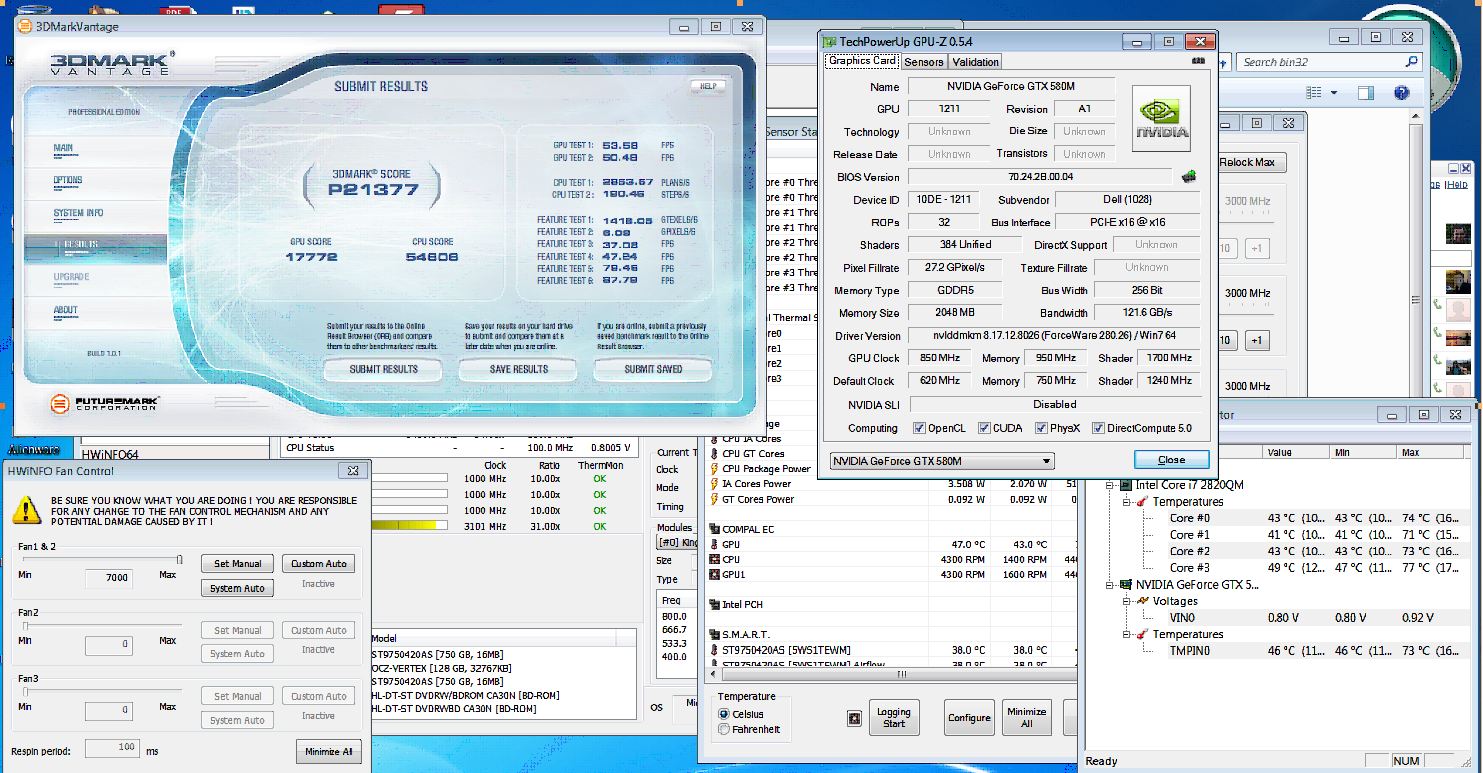The width and height of the screenshot is (1483, 773).
Task: Click the Respin period input field
Action: point(112,748)
